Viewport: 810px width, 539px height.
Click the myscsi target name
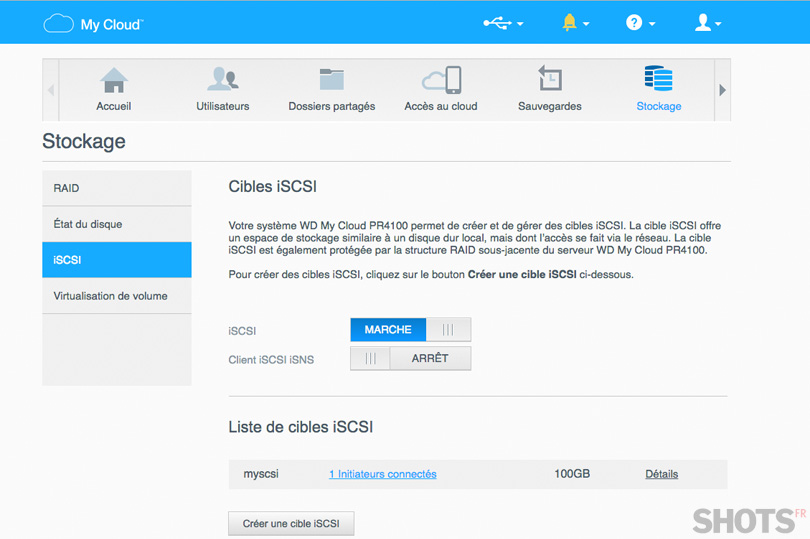[261, 474]
